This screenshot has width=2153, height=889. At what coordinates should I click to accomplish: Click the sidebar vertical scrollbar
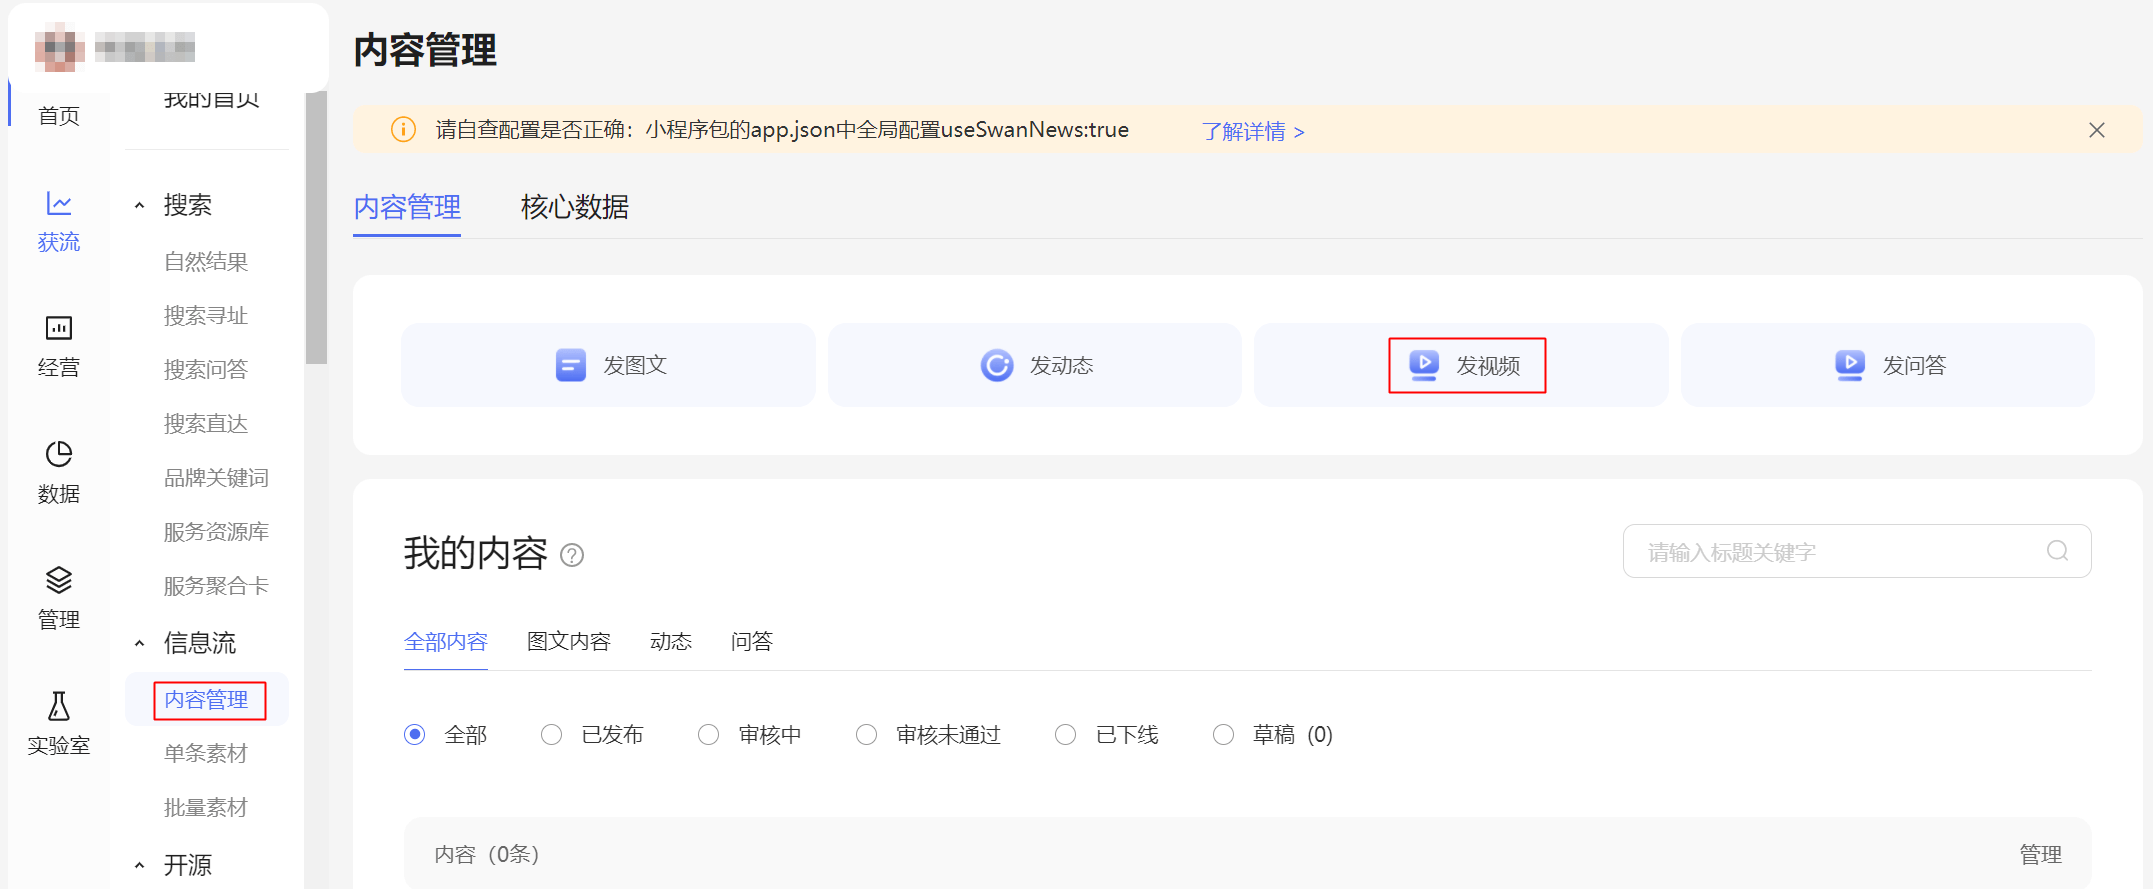pyautogui.click(x=316, y=228)
